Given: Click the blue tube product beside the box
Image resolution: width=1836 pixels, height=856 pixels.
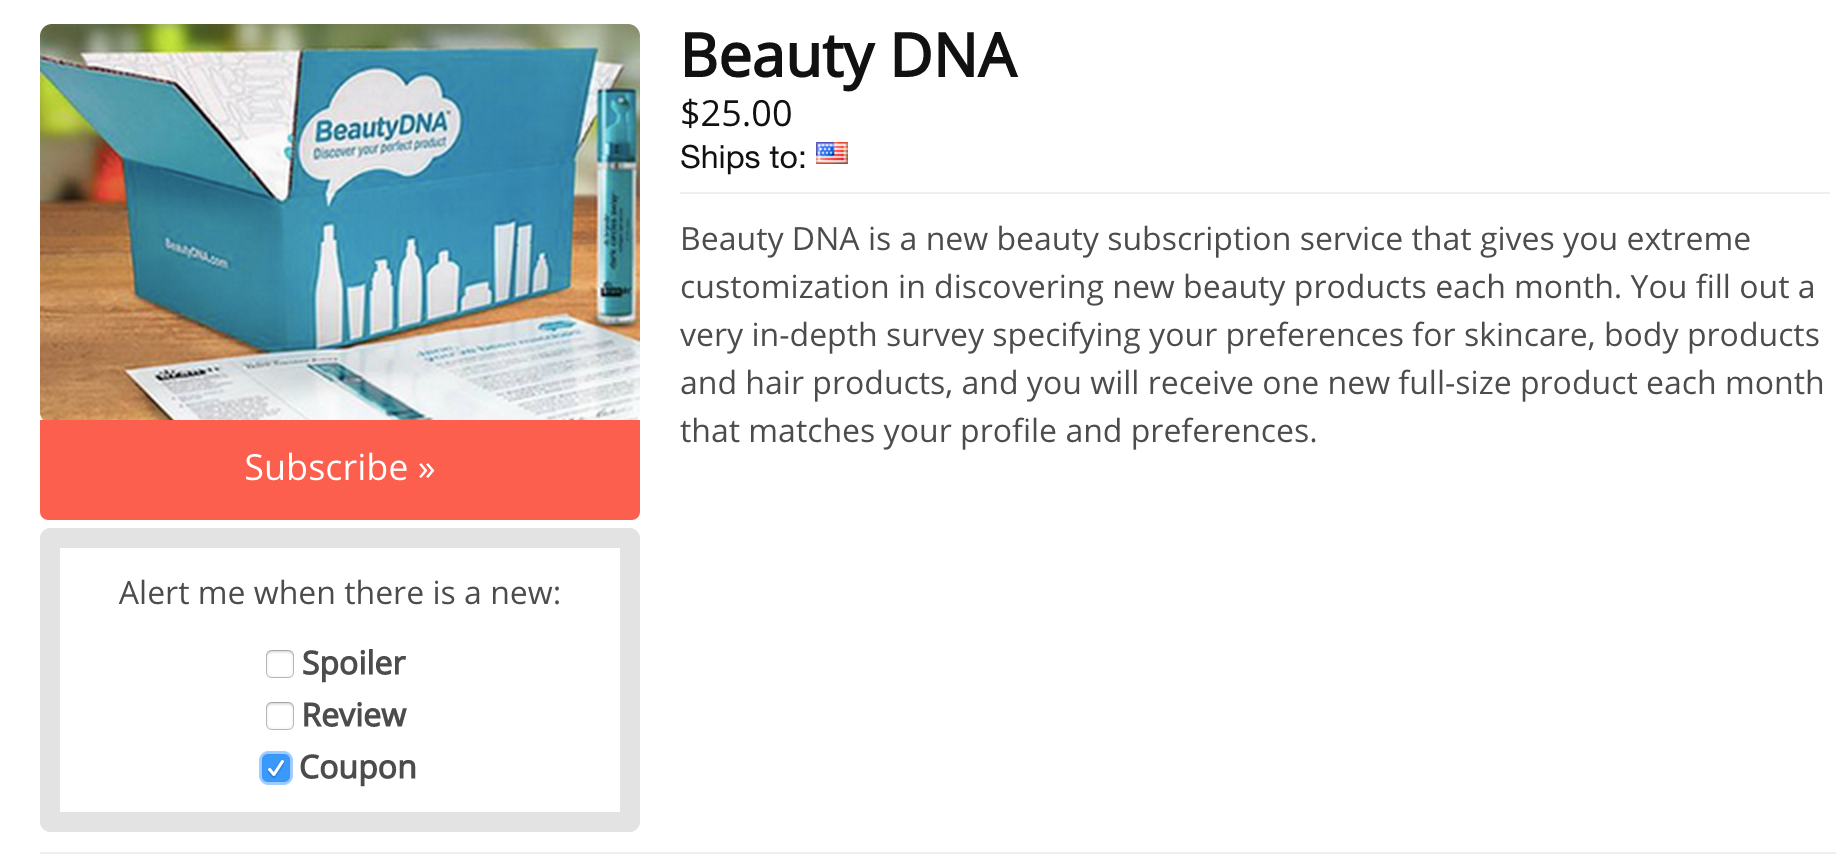Looking at the screenshot, I should [616, 205].
